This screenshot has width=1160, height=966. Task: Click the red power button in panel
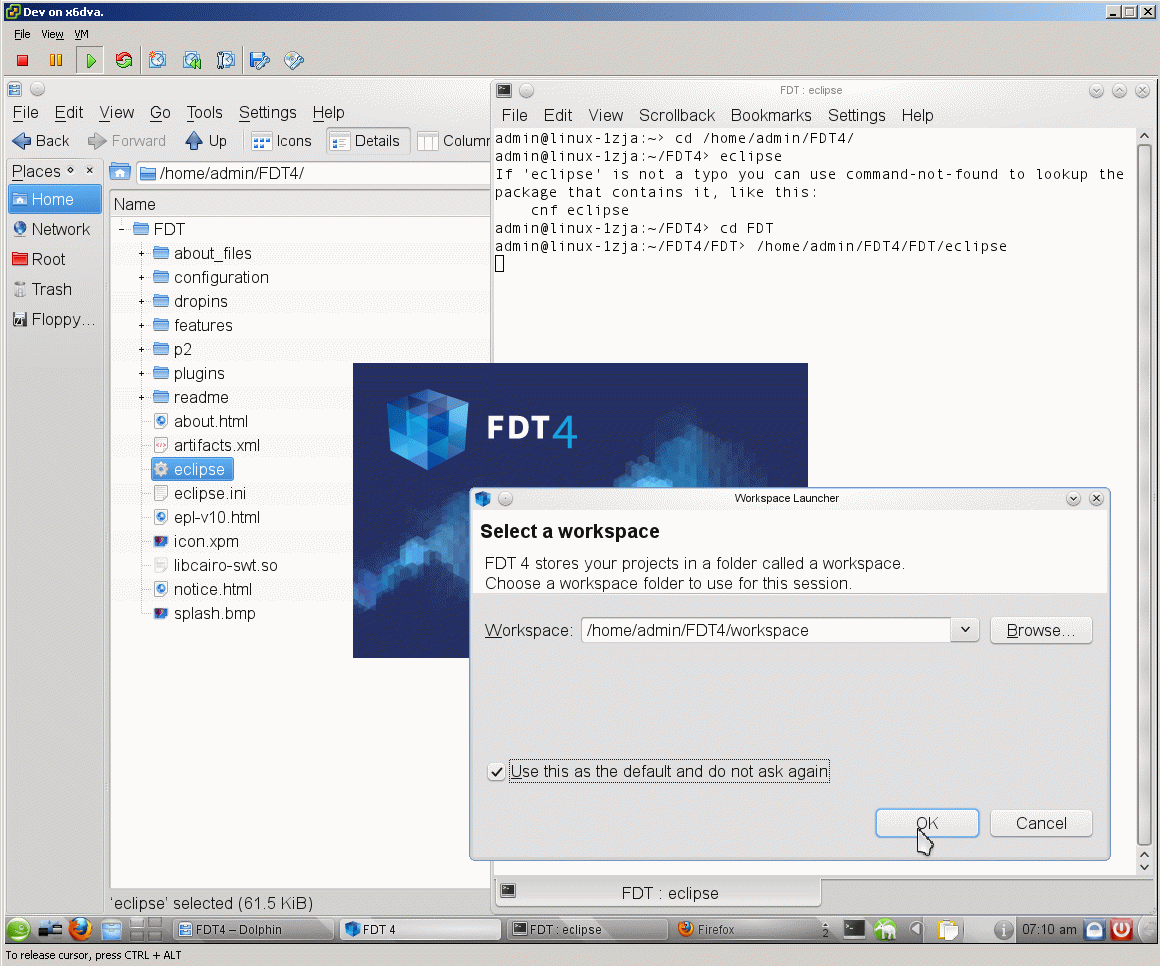[x=1122, y=929]
